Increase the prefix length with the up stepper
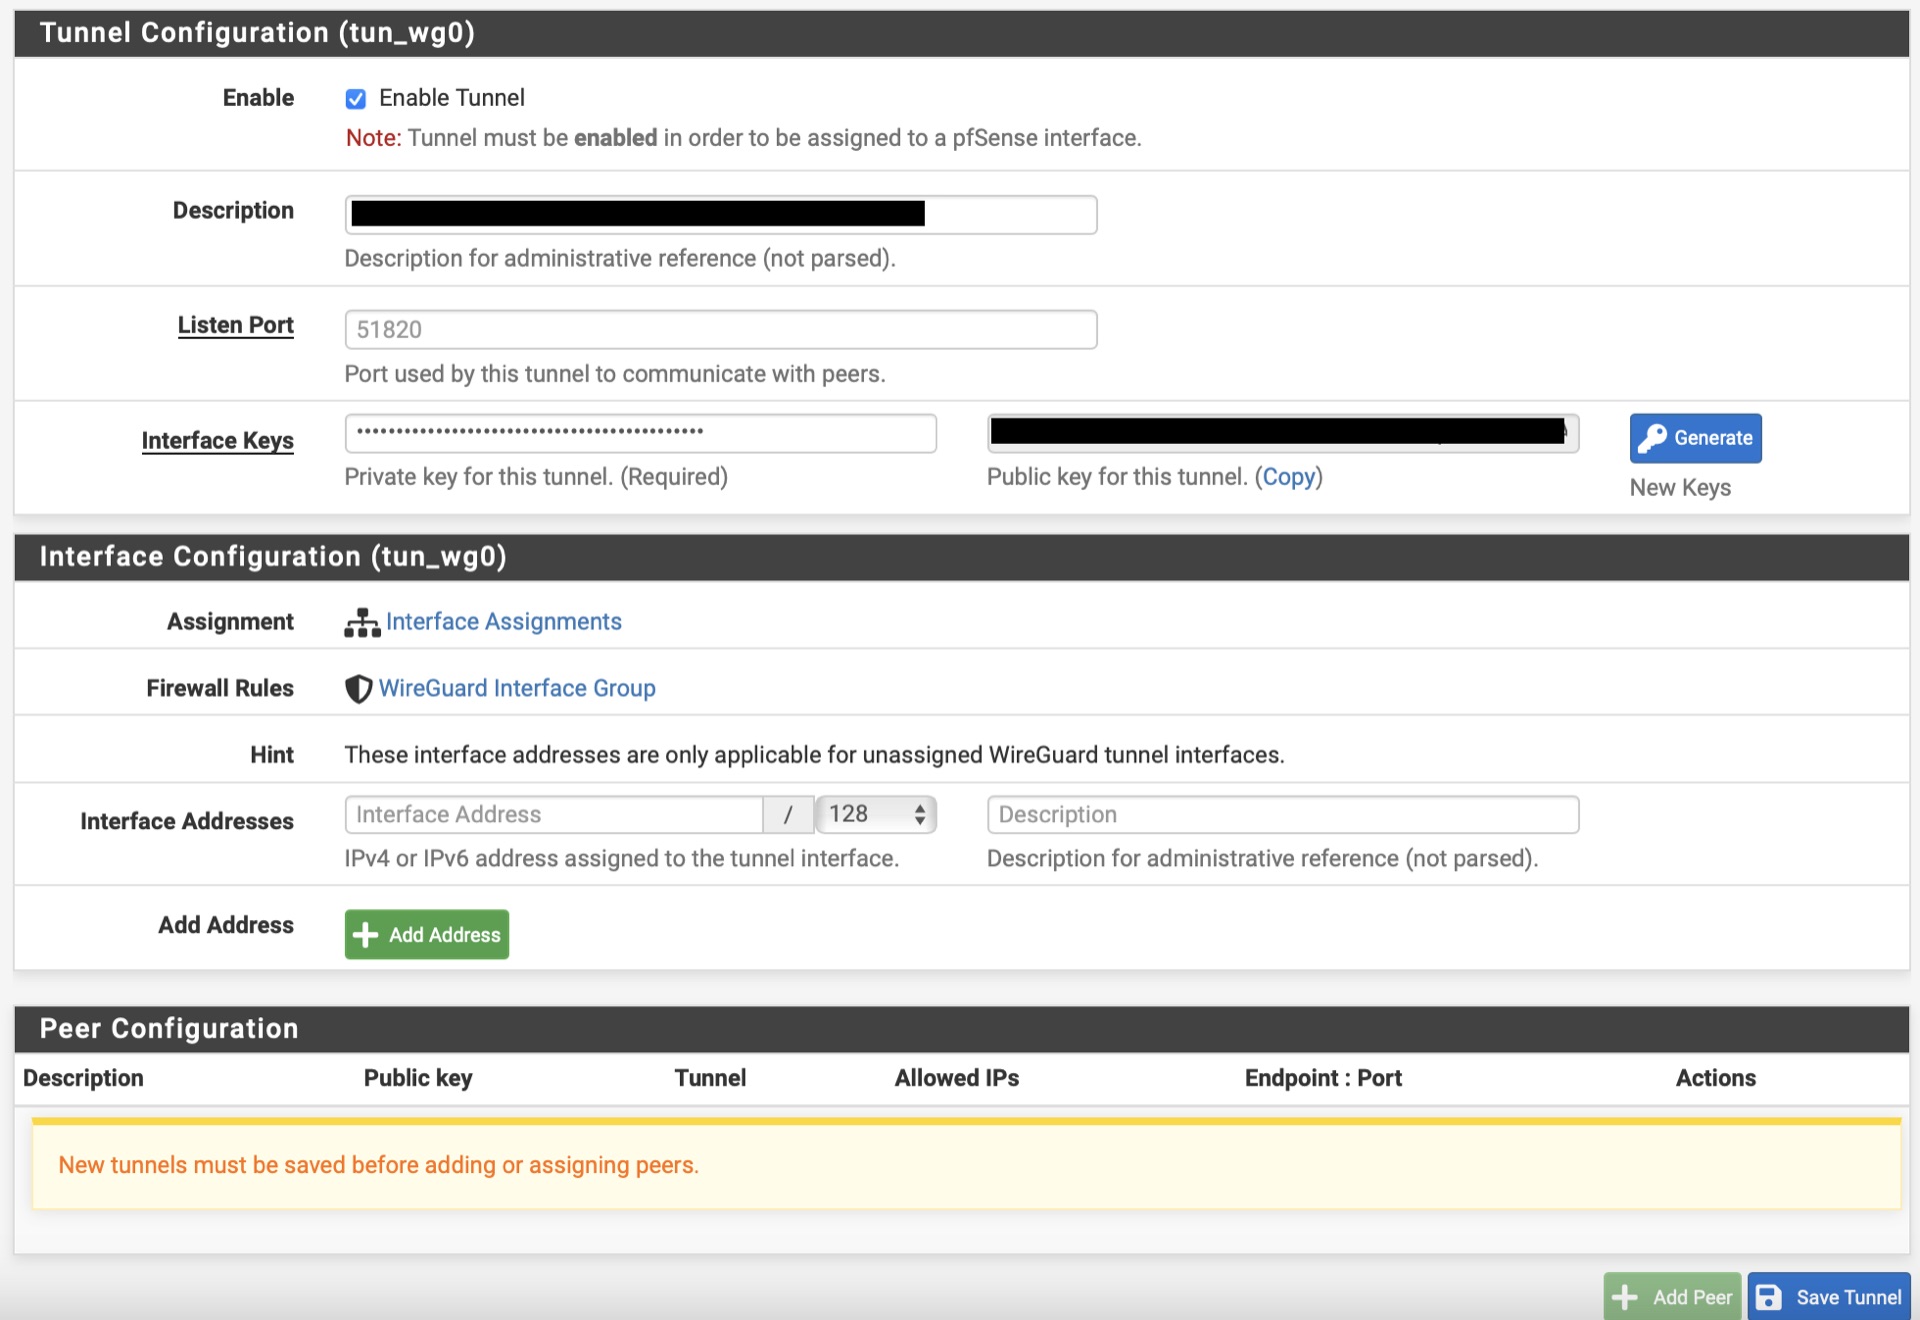The width and height of the screenshot is (1920, 1320). [919, 807]
